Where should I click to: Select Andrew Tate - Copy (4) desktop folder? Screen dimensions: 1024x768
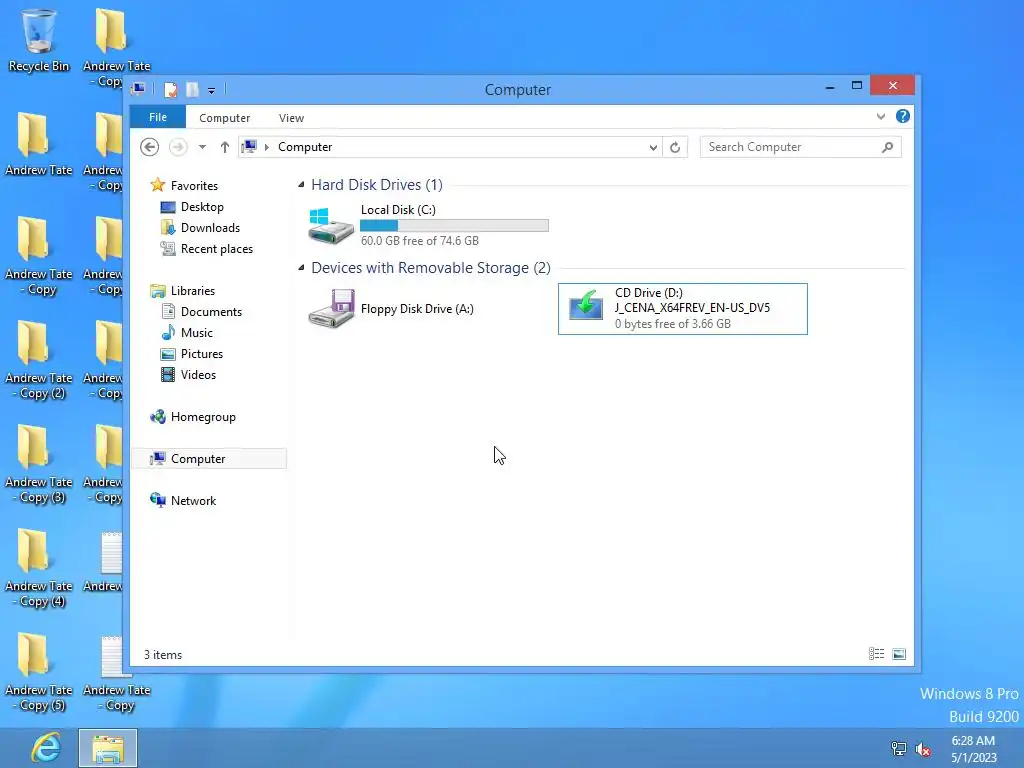tap(39, 569)
